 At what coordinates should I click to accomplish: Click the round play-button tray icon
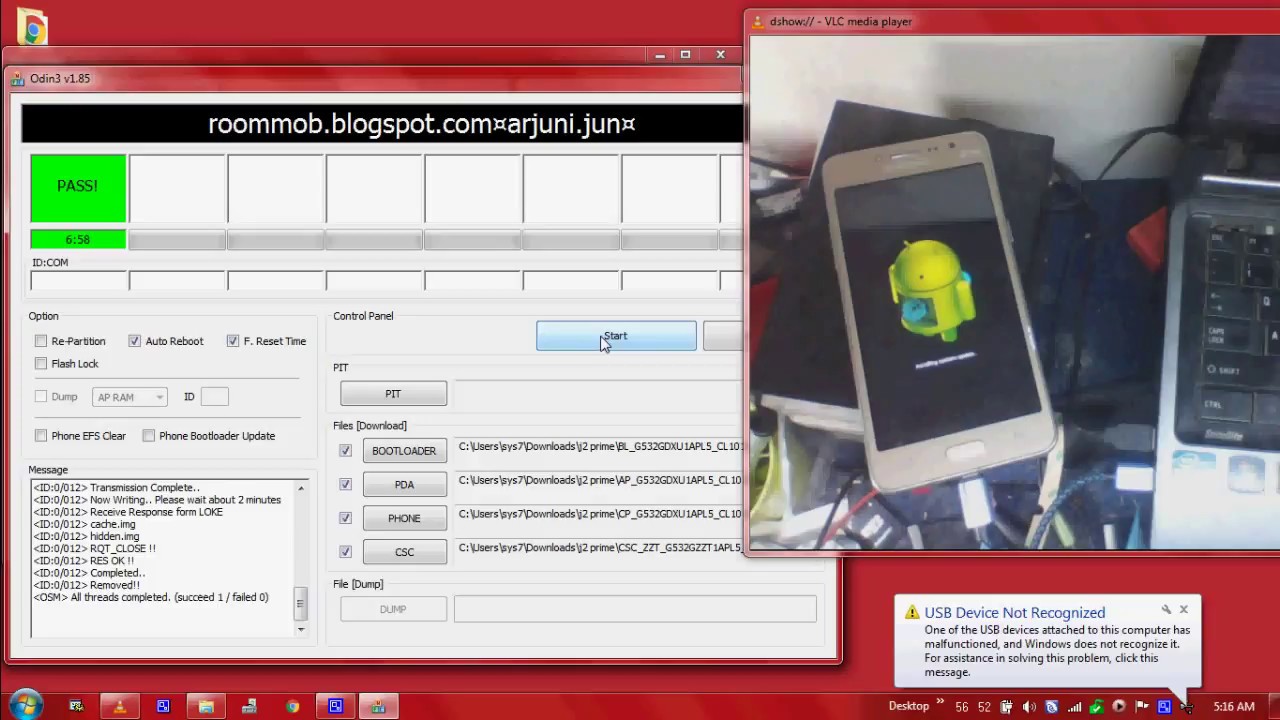pyautogui.click(x=1119, y=707)
